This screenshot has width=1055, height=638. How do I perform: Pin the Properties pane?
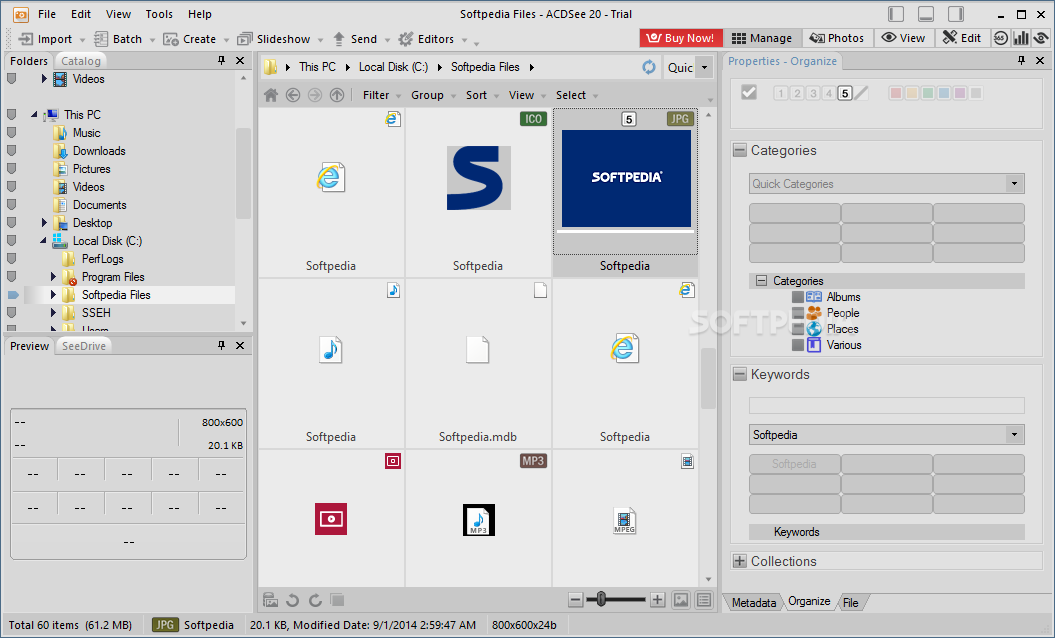(x=1021, y=61)
